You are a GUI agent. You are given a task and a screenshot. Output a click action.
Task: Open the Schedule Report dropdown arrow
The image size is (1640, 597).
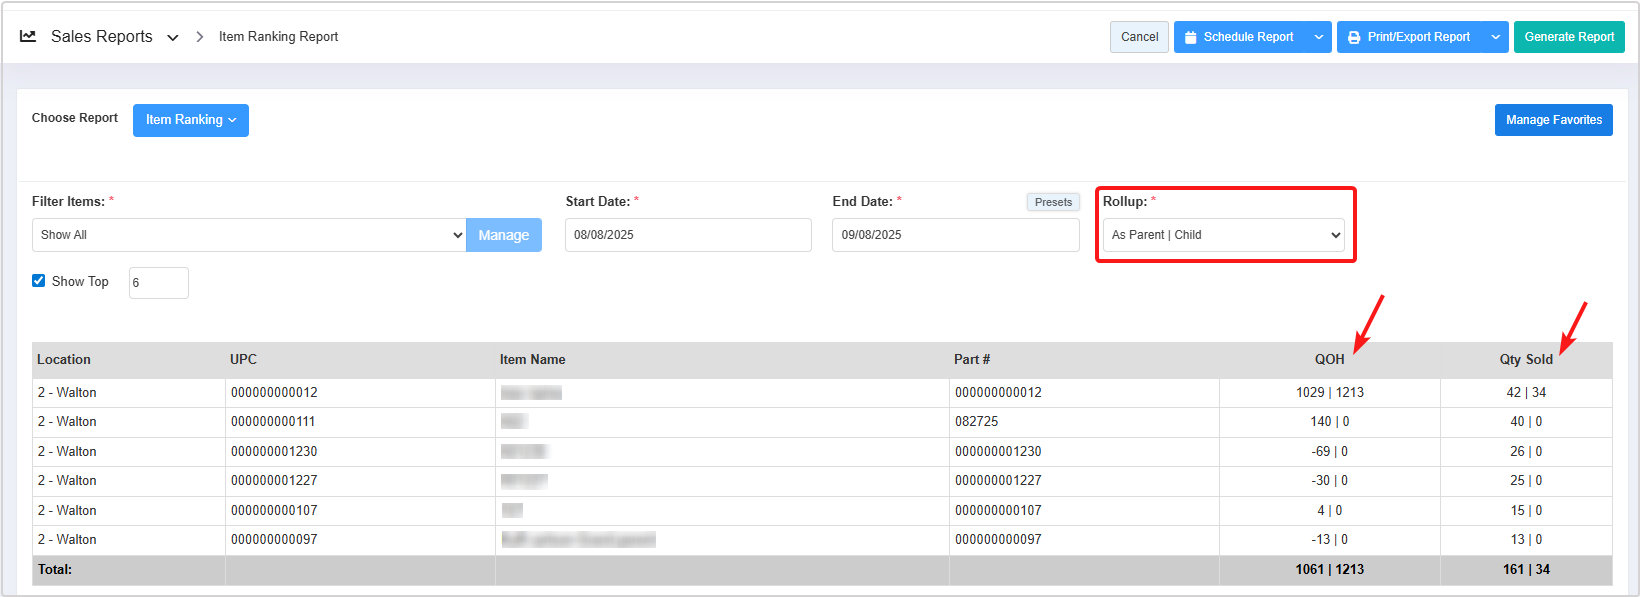pyautogui.click(x=1318, y=37)
